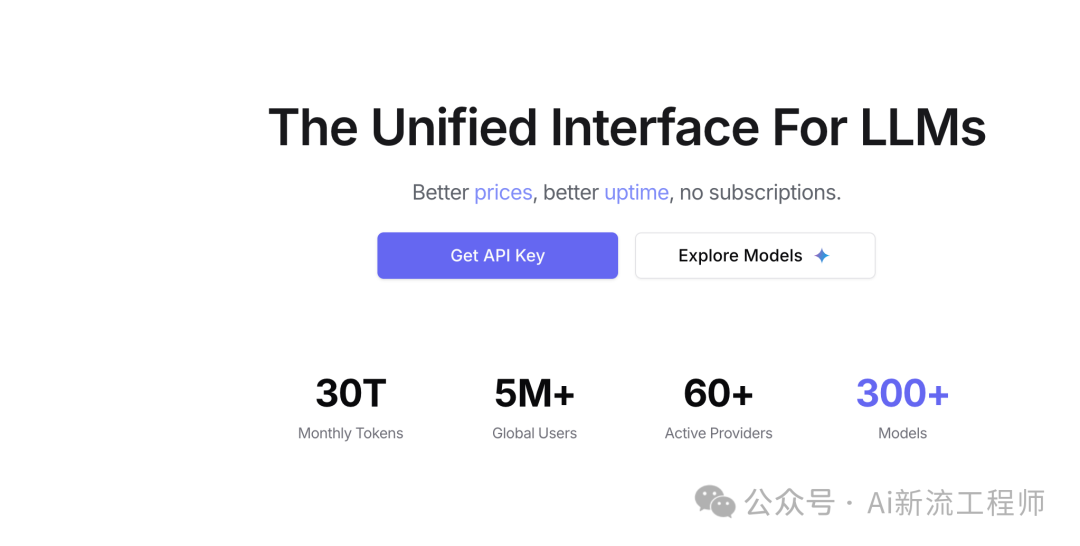Click the 'Global Users' label
This screenshot has height=546, width=1080.
click(534, 433)
